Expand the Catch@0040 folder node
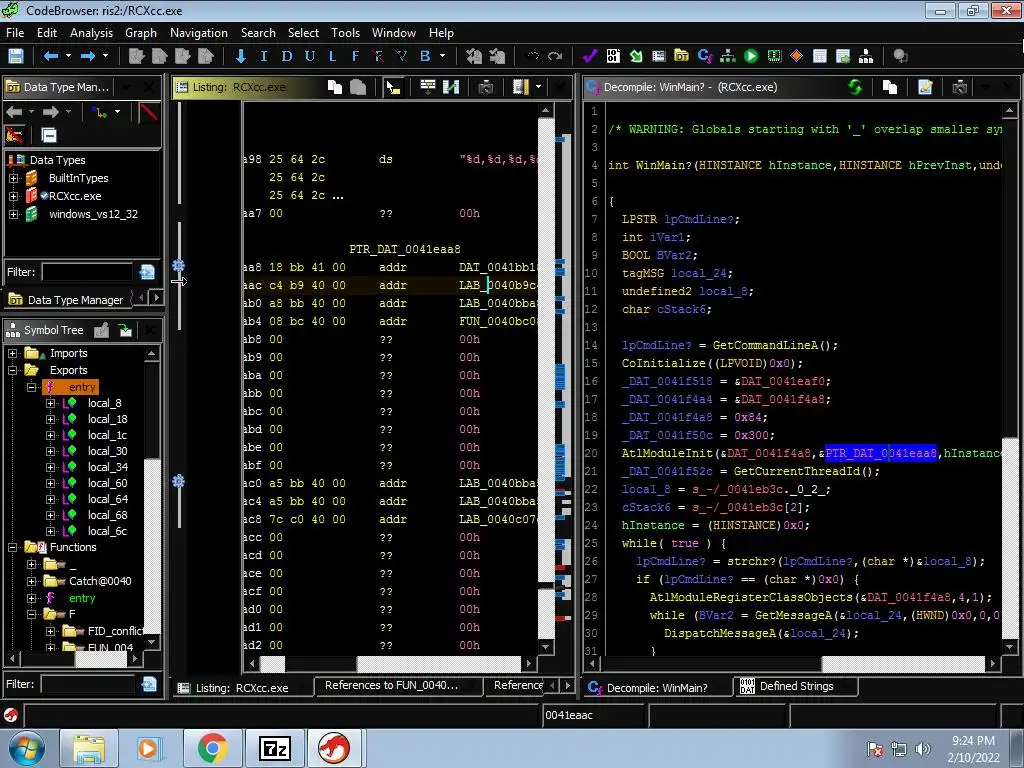1024x768 pixels. click(x=31, y=581)
